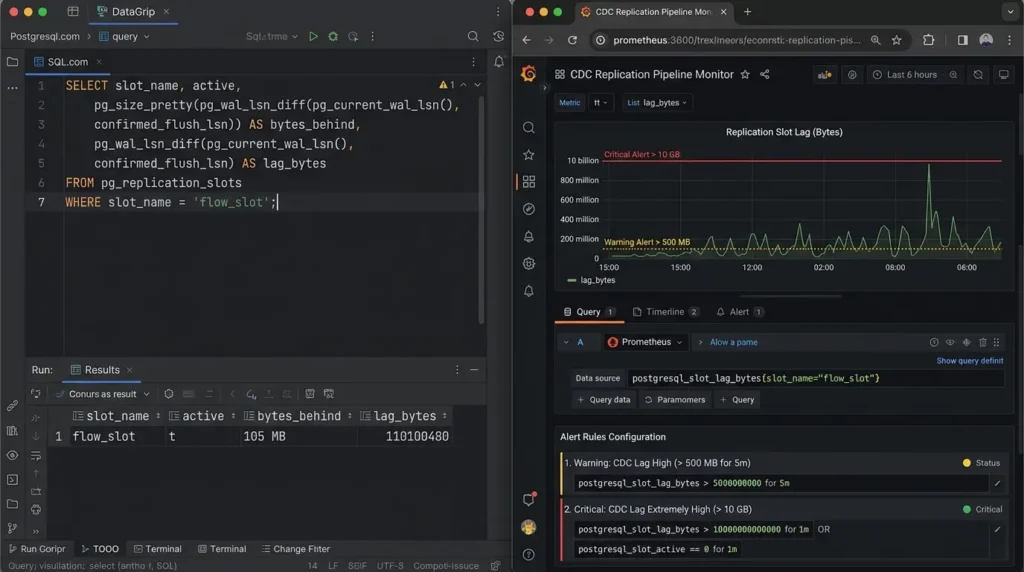Image resolution: width=1024 pixels, height=572 pixels.
Task: Zoom out time range in Grafana
Action: [x=953, y=74]
